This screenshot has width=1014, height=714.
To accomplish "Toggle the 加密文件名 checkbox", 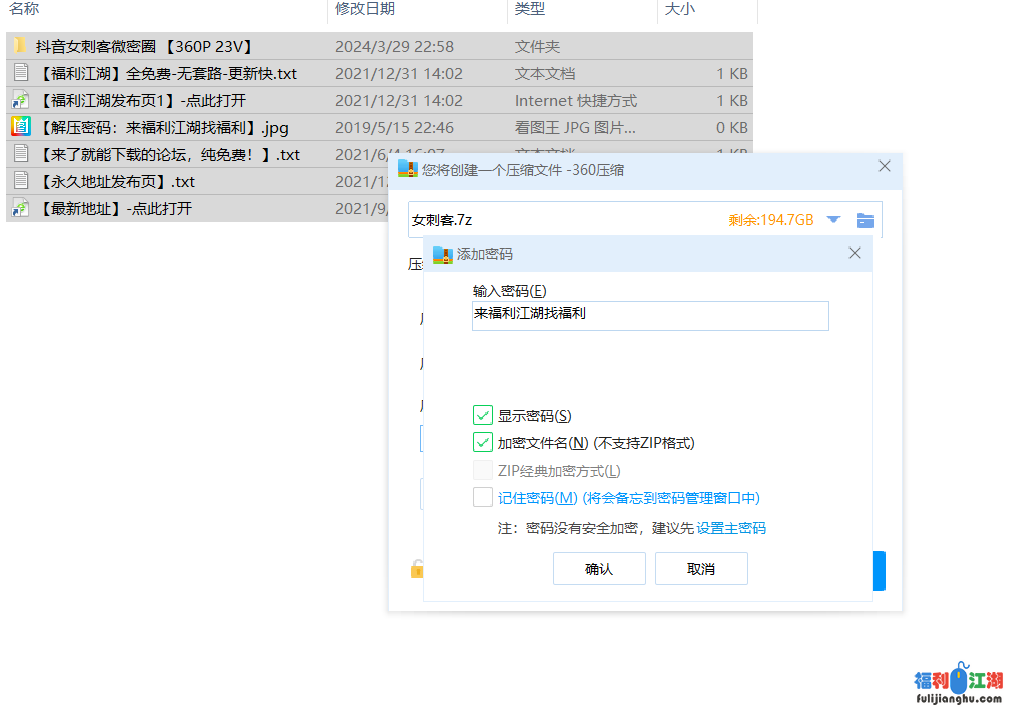I will click(x=483, y=443).
